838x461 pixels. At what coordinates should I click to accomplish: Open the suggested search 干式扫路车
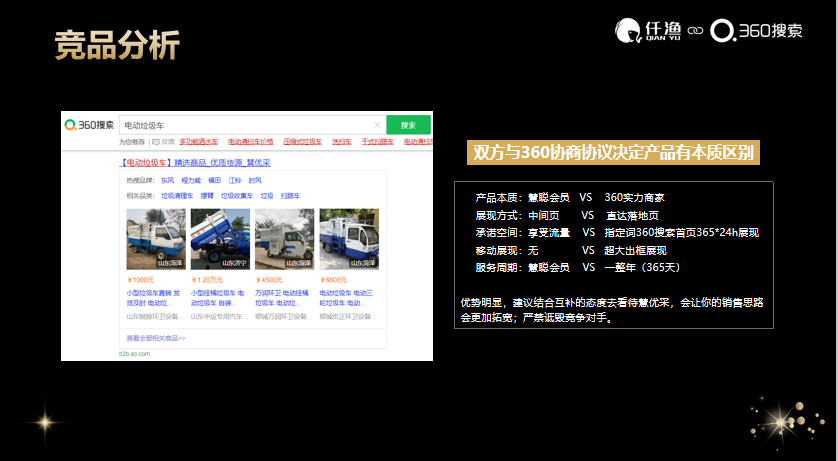coord(377,142)
